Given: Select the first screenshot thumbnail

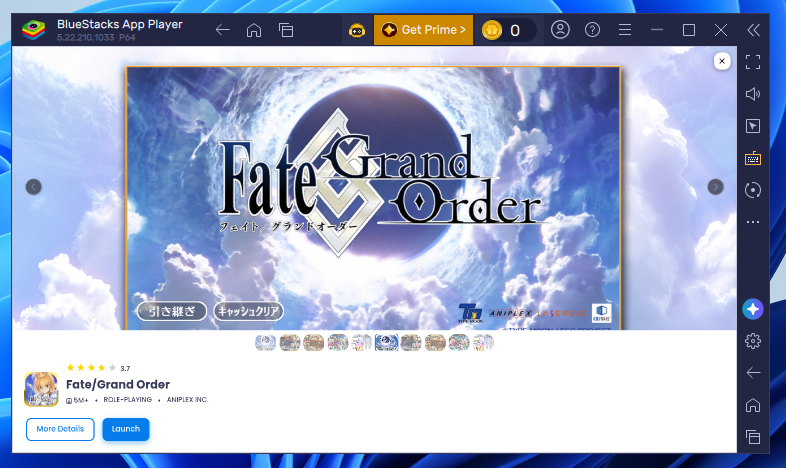Looking at the screenshot, I should (265, 343).
